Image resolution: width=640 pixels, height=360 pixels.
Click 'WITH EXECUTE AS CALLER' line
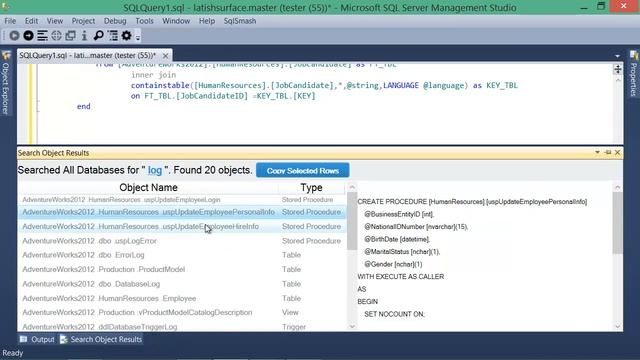(x=400, y=277)
